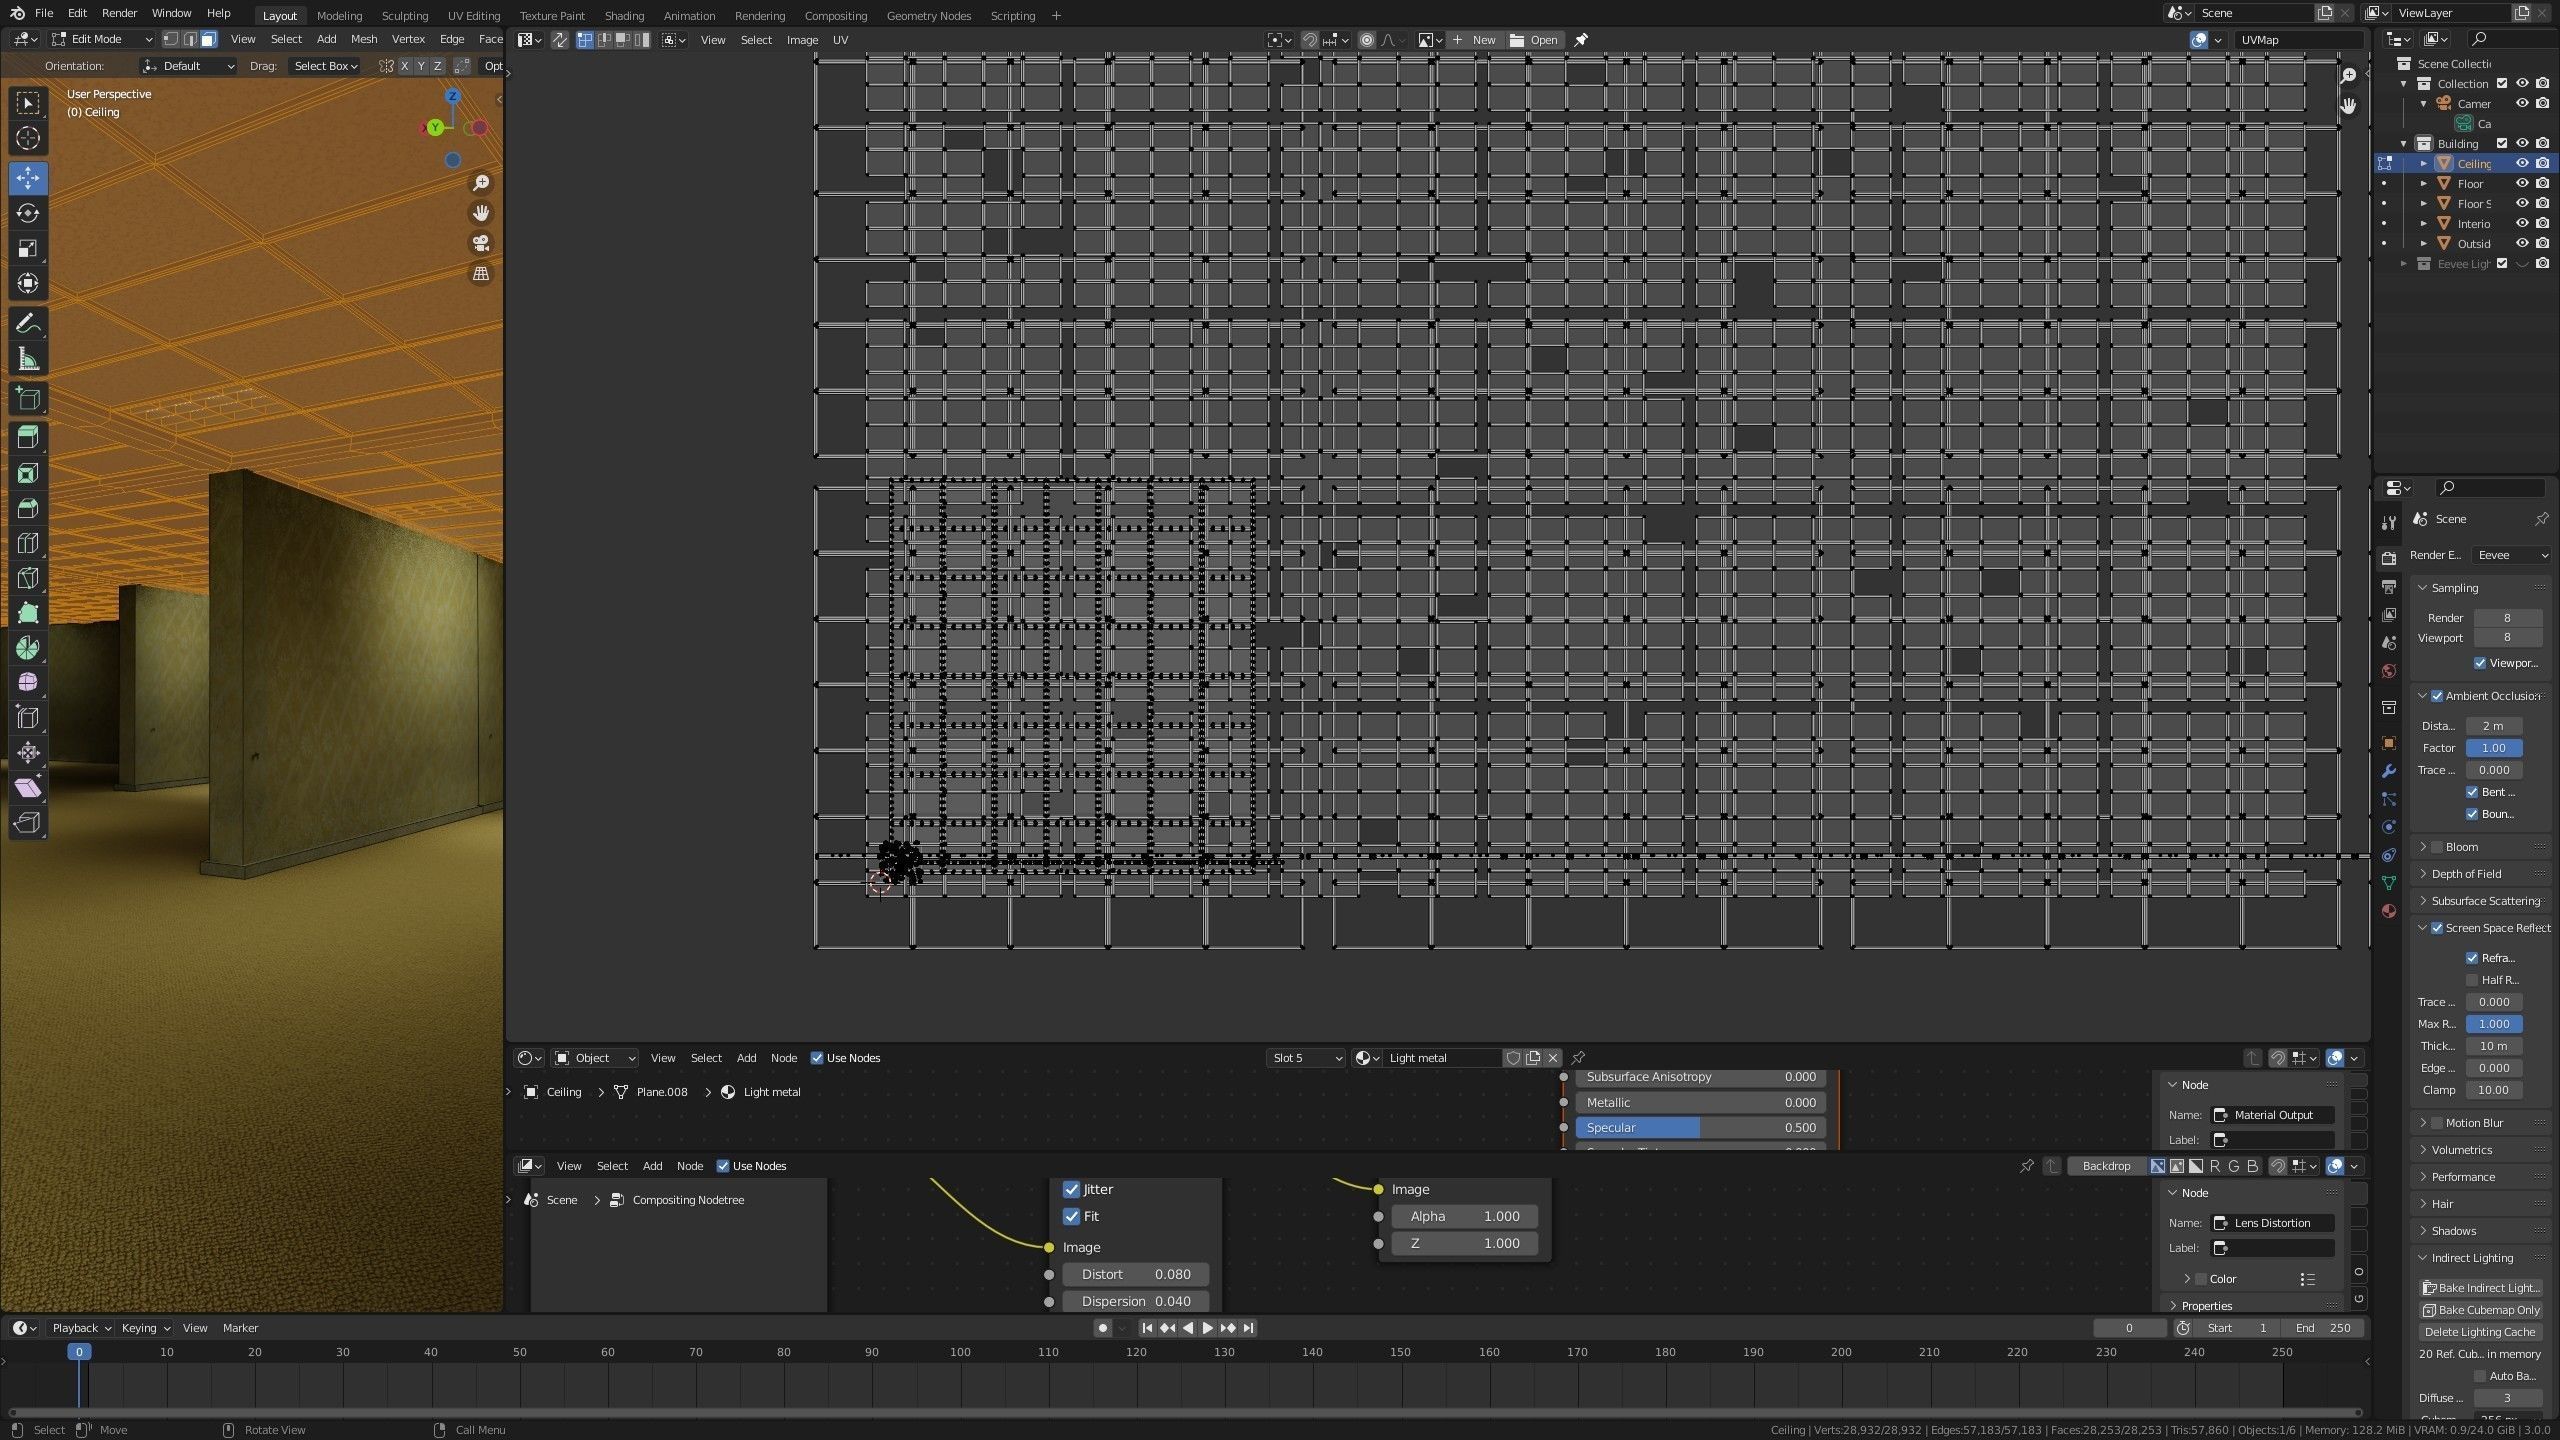Viewport: 2560px width, 1440px height.
Task: Switch to the Shading workspace tab
Action: tap(624, 16)
